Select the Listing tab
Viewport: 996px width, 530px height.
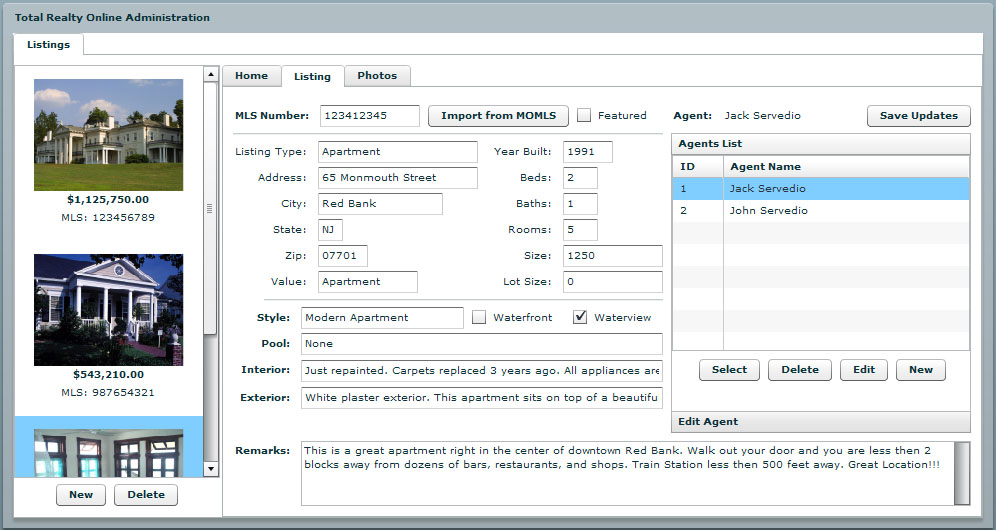tap(313, 76)
